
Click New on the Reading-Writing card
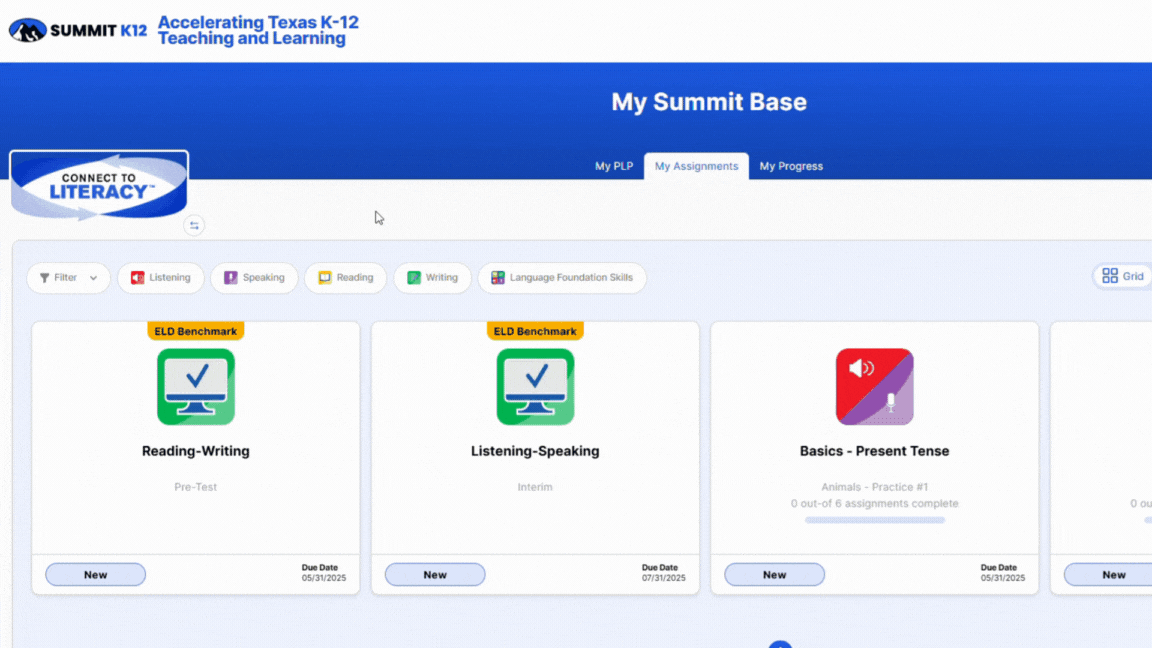[96, 575]
